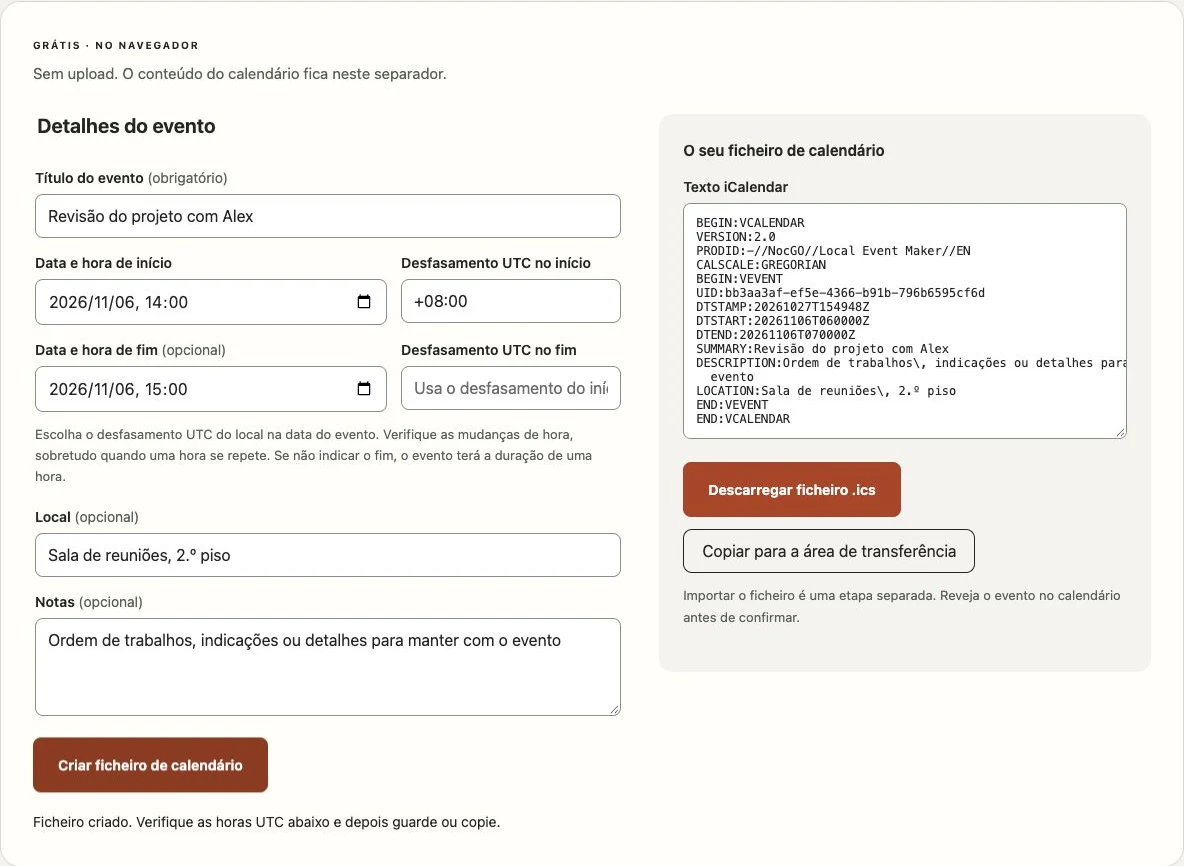This screenshot has height=866, width=1184.
Task: Click the PRODID line in calendar text
Action: point(833,251)
